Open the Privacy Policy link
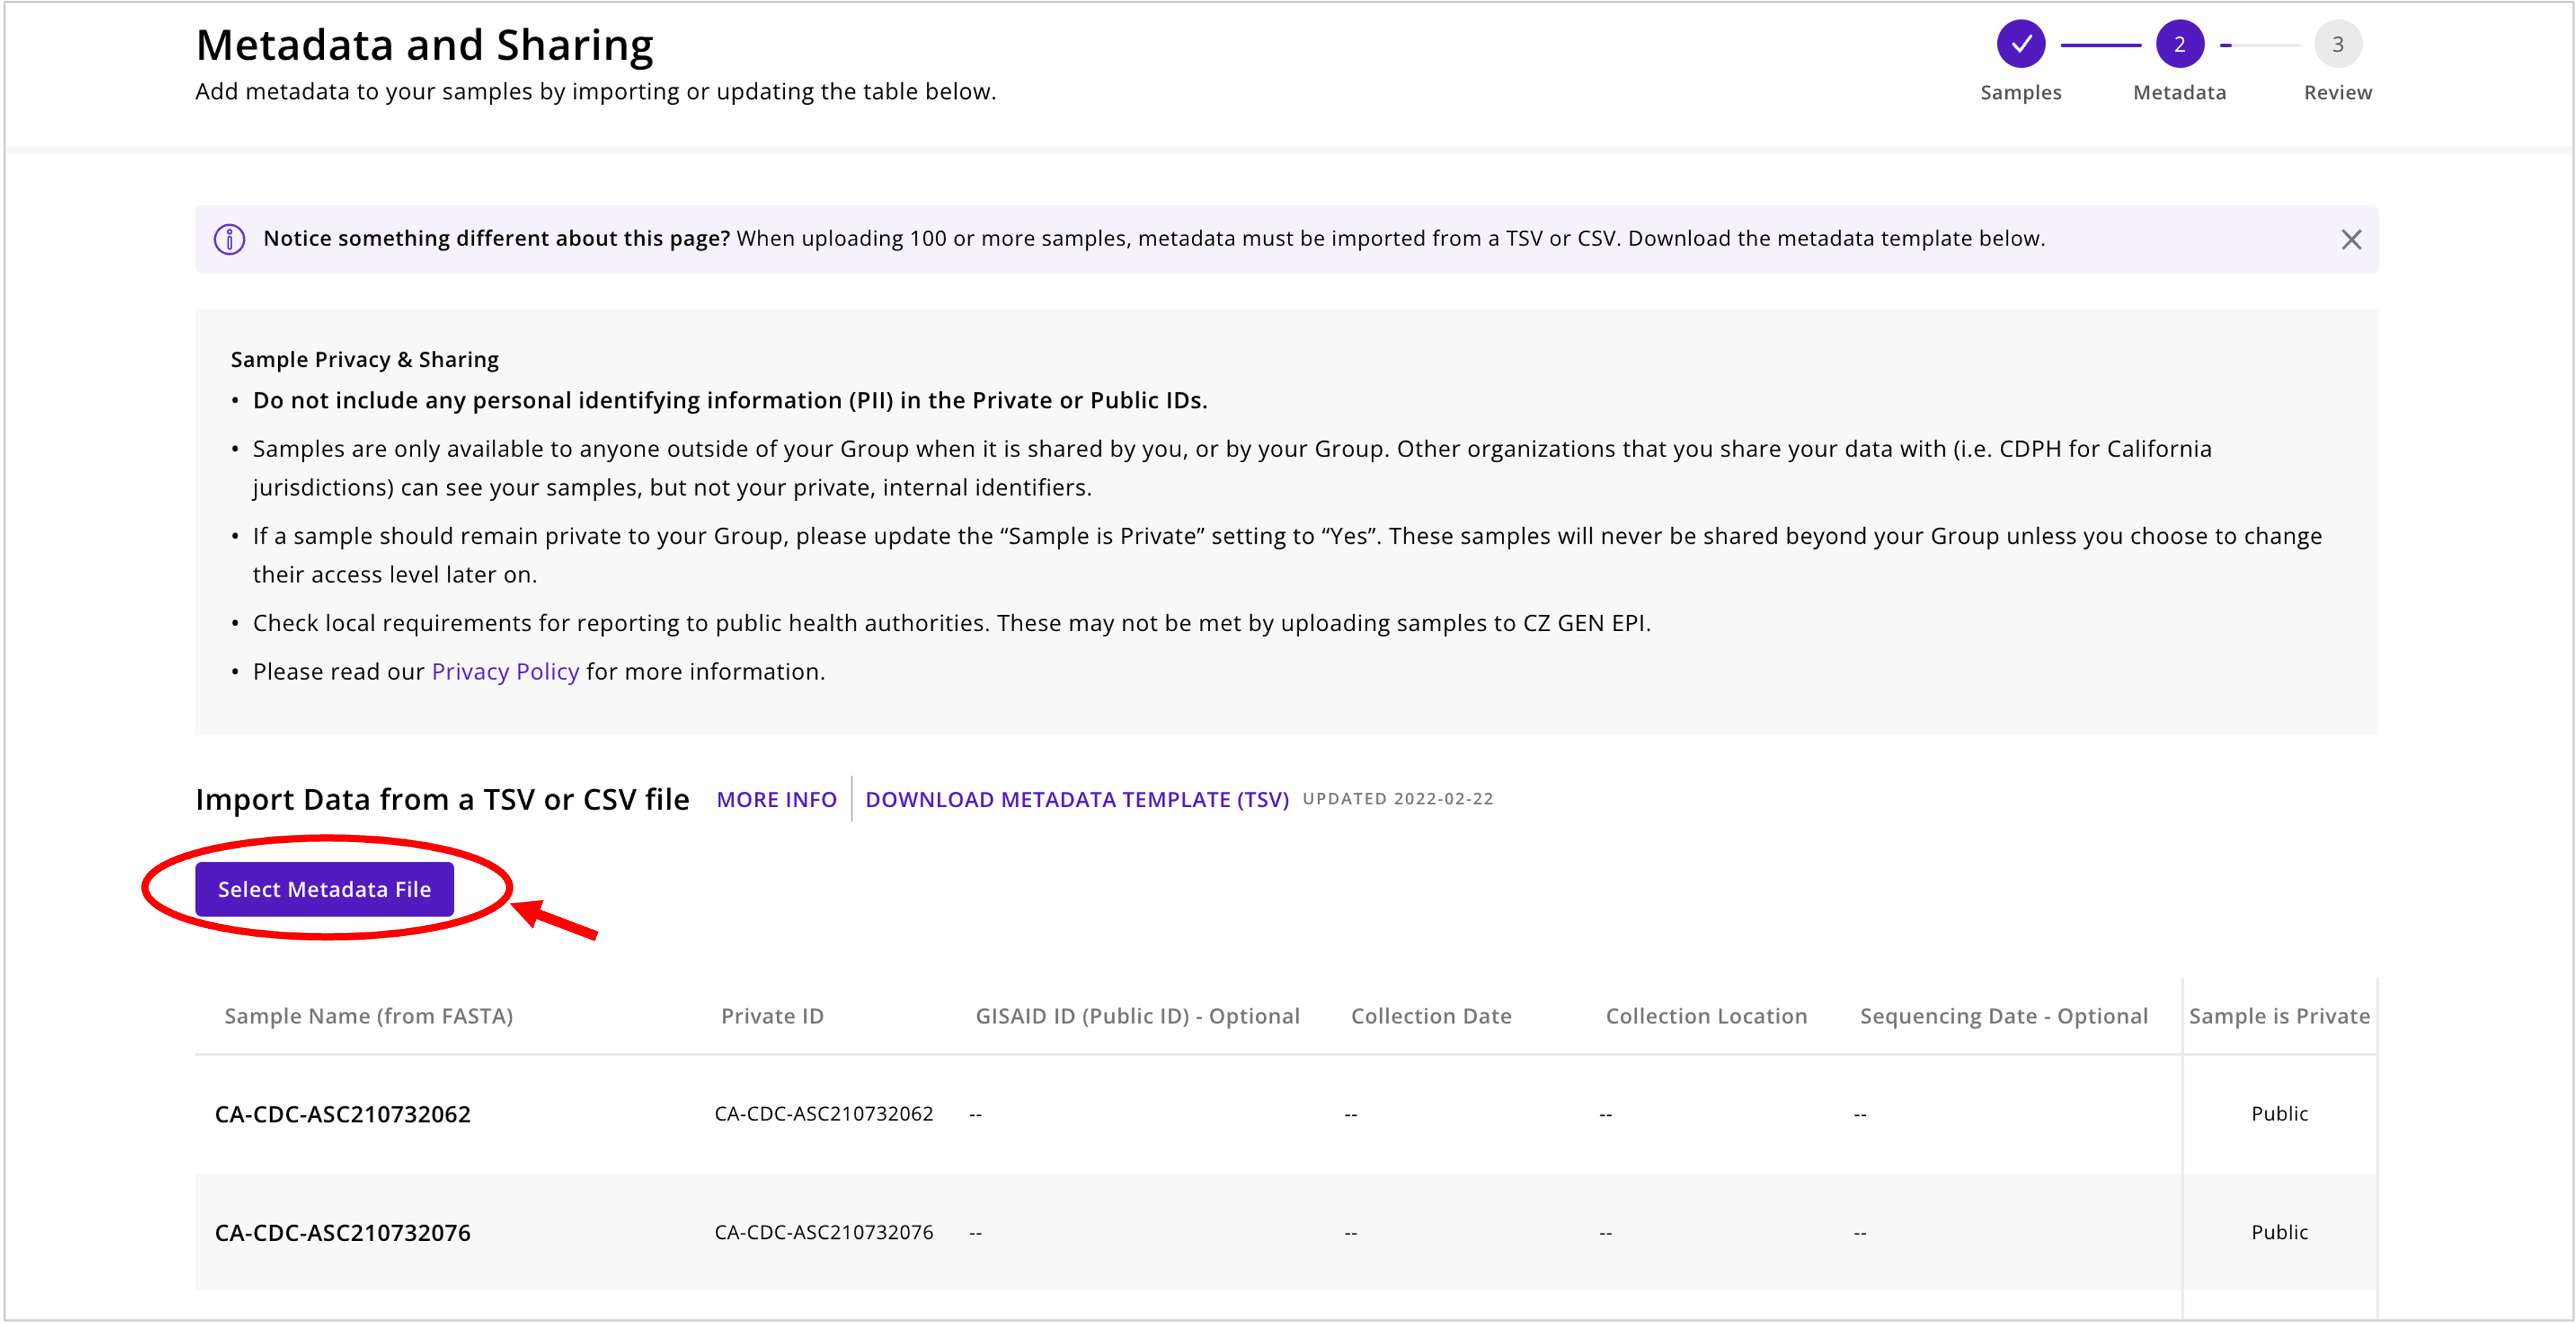The width and height of the screenshot is (2576, 1324). [505, 672]
